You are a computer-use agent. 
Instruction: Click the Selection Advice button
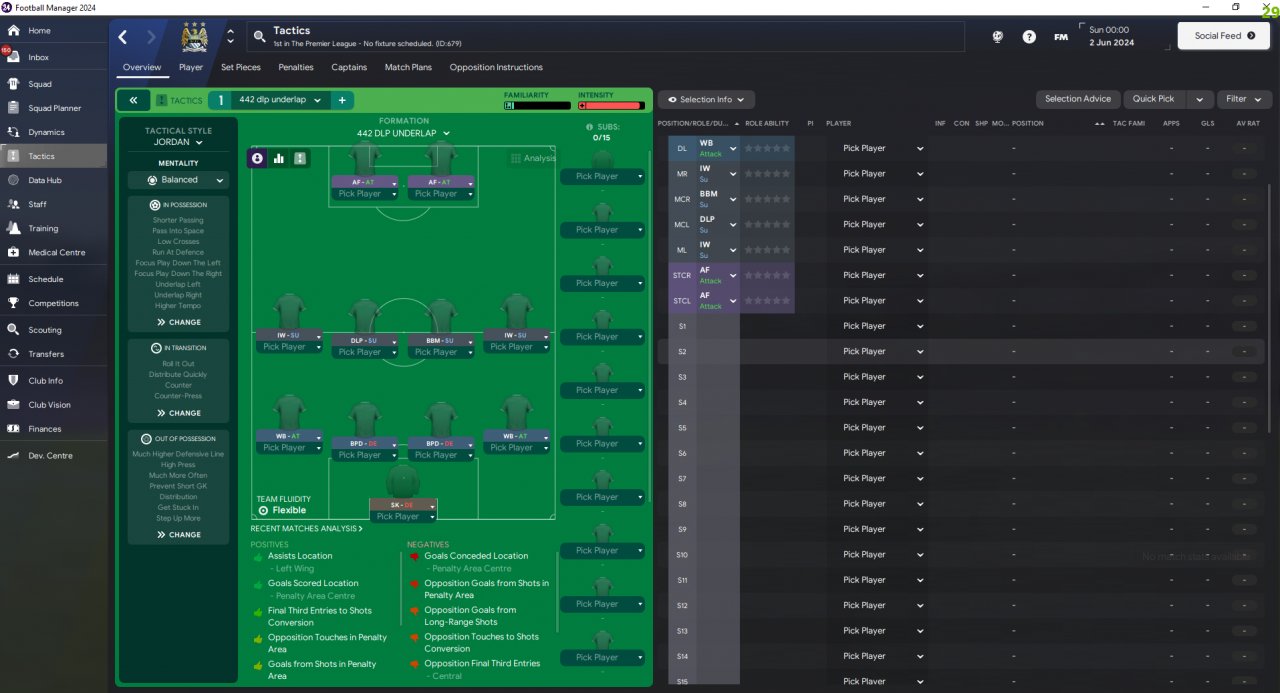pos(1078,99)
